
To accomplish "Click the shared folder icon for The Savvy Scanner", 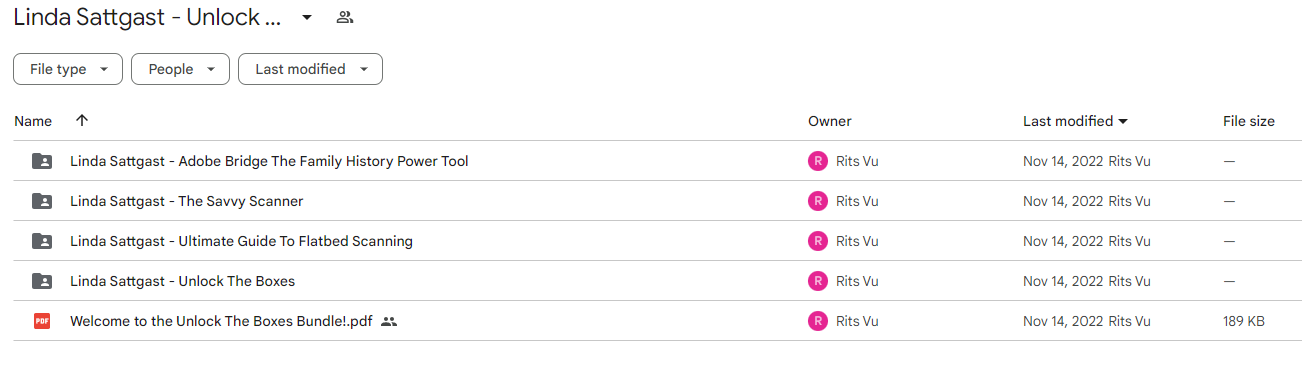I will 41,201.
